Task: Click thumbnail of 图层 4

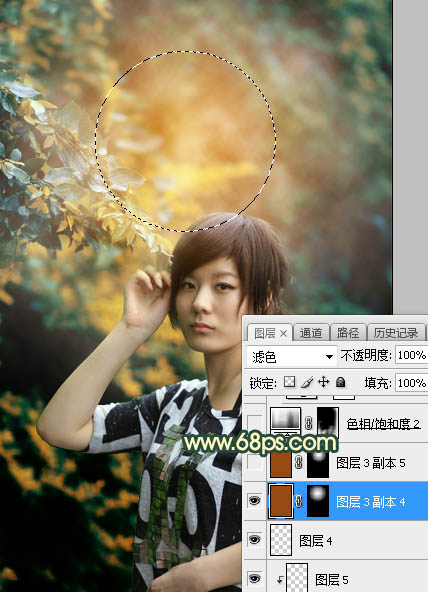Action: [x=281, y=540]
